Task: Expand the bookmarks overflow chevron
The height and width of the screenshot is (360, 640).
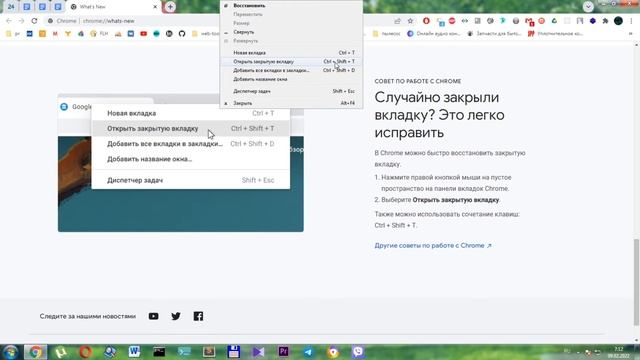Action: pyautogui.click(x=631, y=34)
